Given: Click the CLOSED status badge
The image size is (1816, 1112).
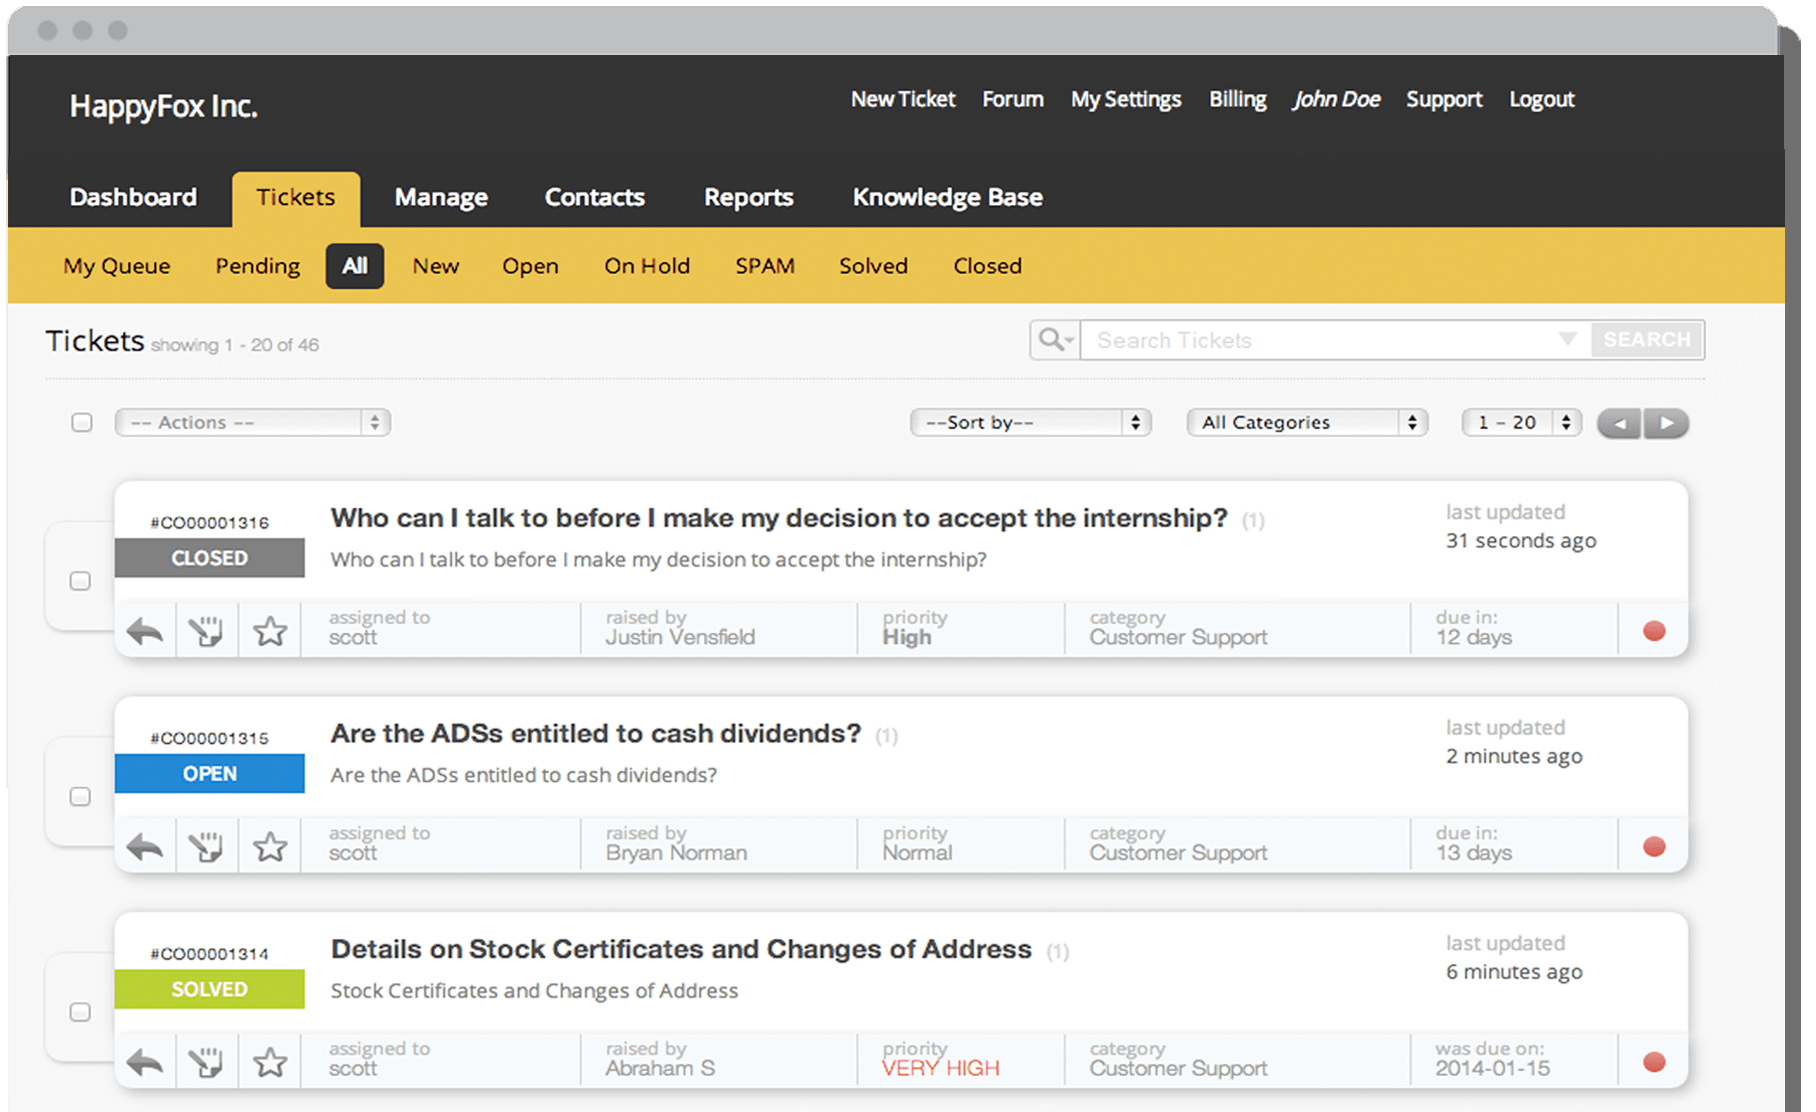Looking at the screenshot, I should coord(210,558).
